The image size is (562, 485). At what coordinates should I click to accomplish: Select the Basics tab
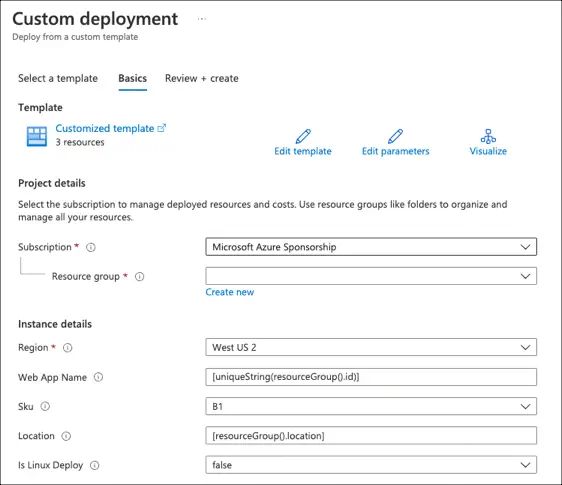pyautogui.click(x=133, y=78)
